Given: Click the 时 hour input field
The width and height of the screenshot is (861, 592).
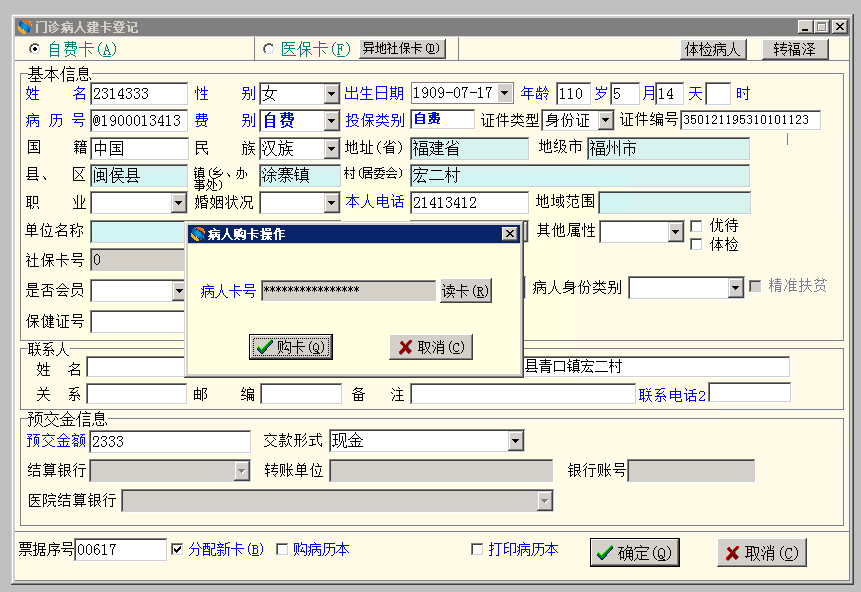Looking at the screenshot, I should (718, 93).
